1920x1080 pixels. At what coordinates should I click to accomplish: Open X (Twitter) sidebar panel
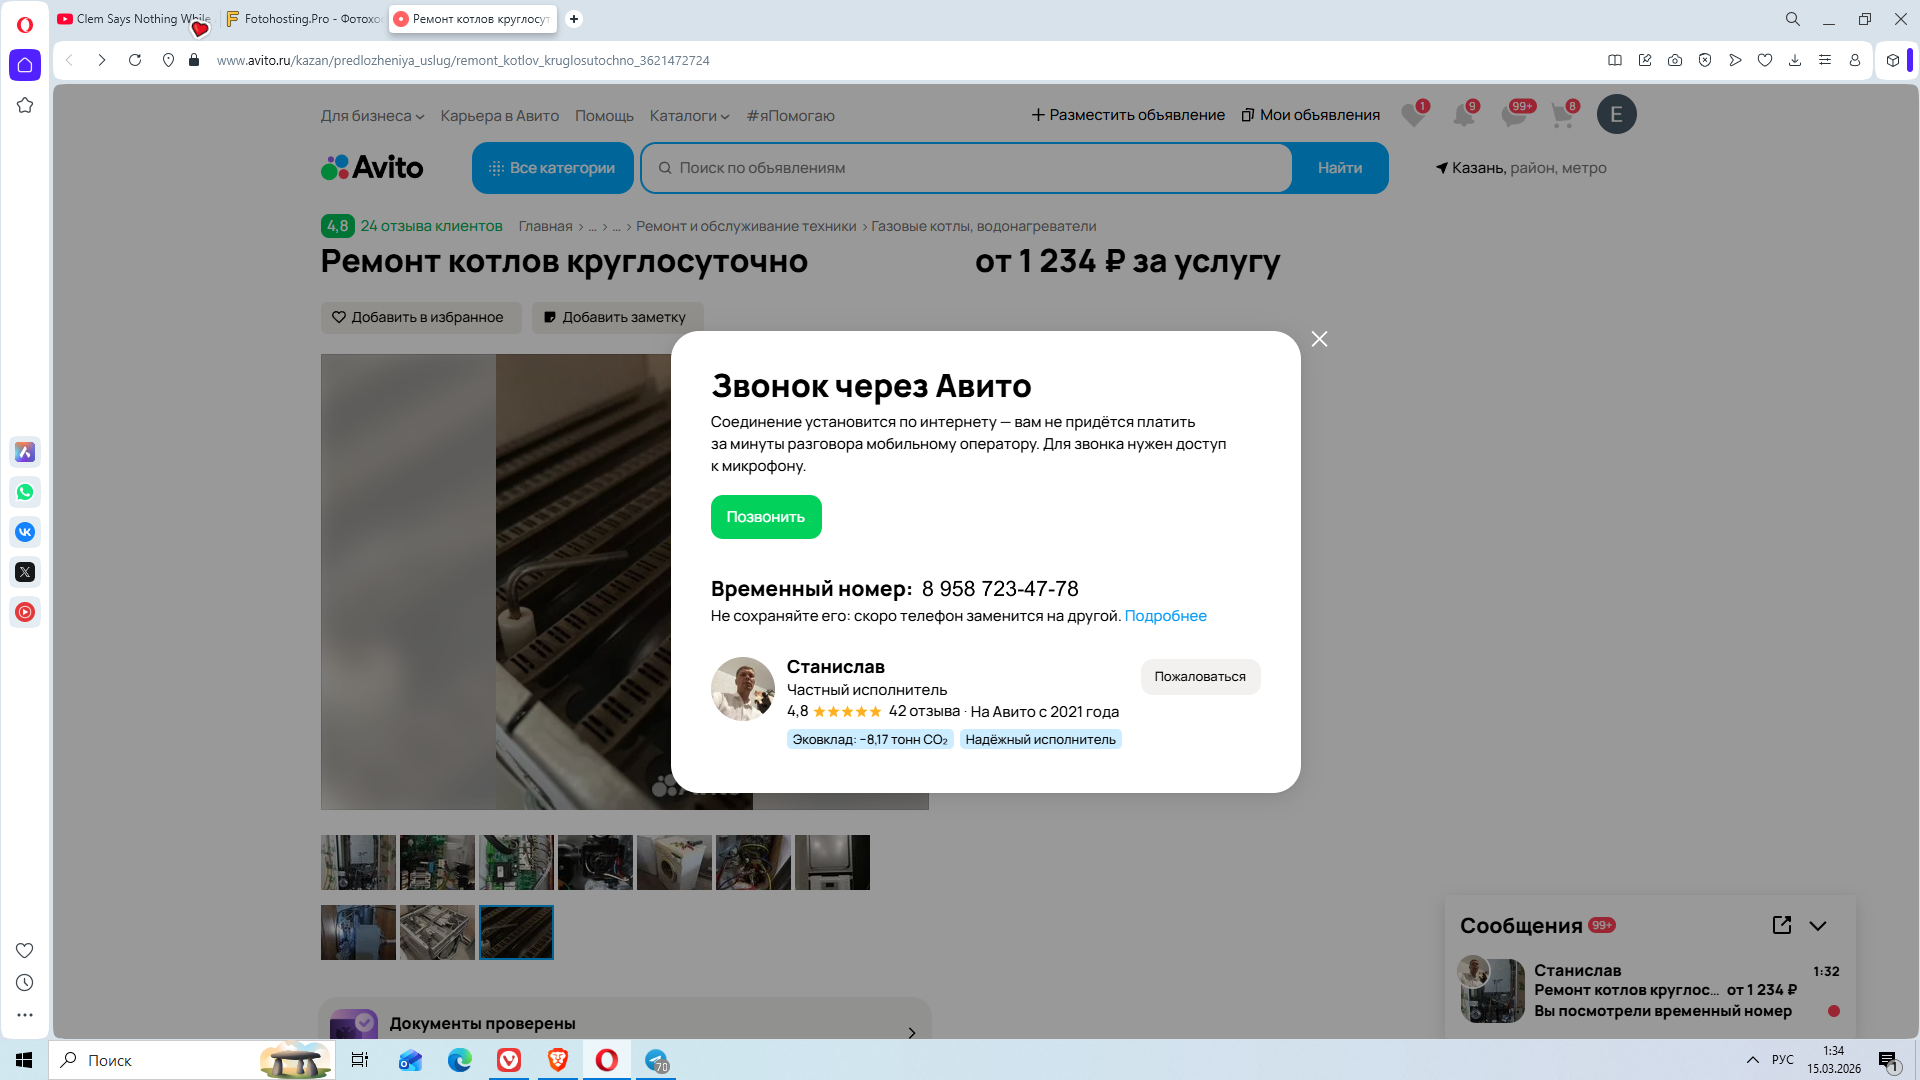(x=25, y=572)
